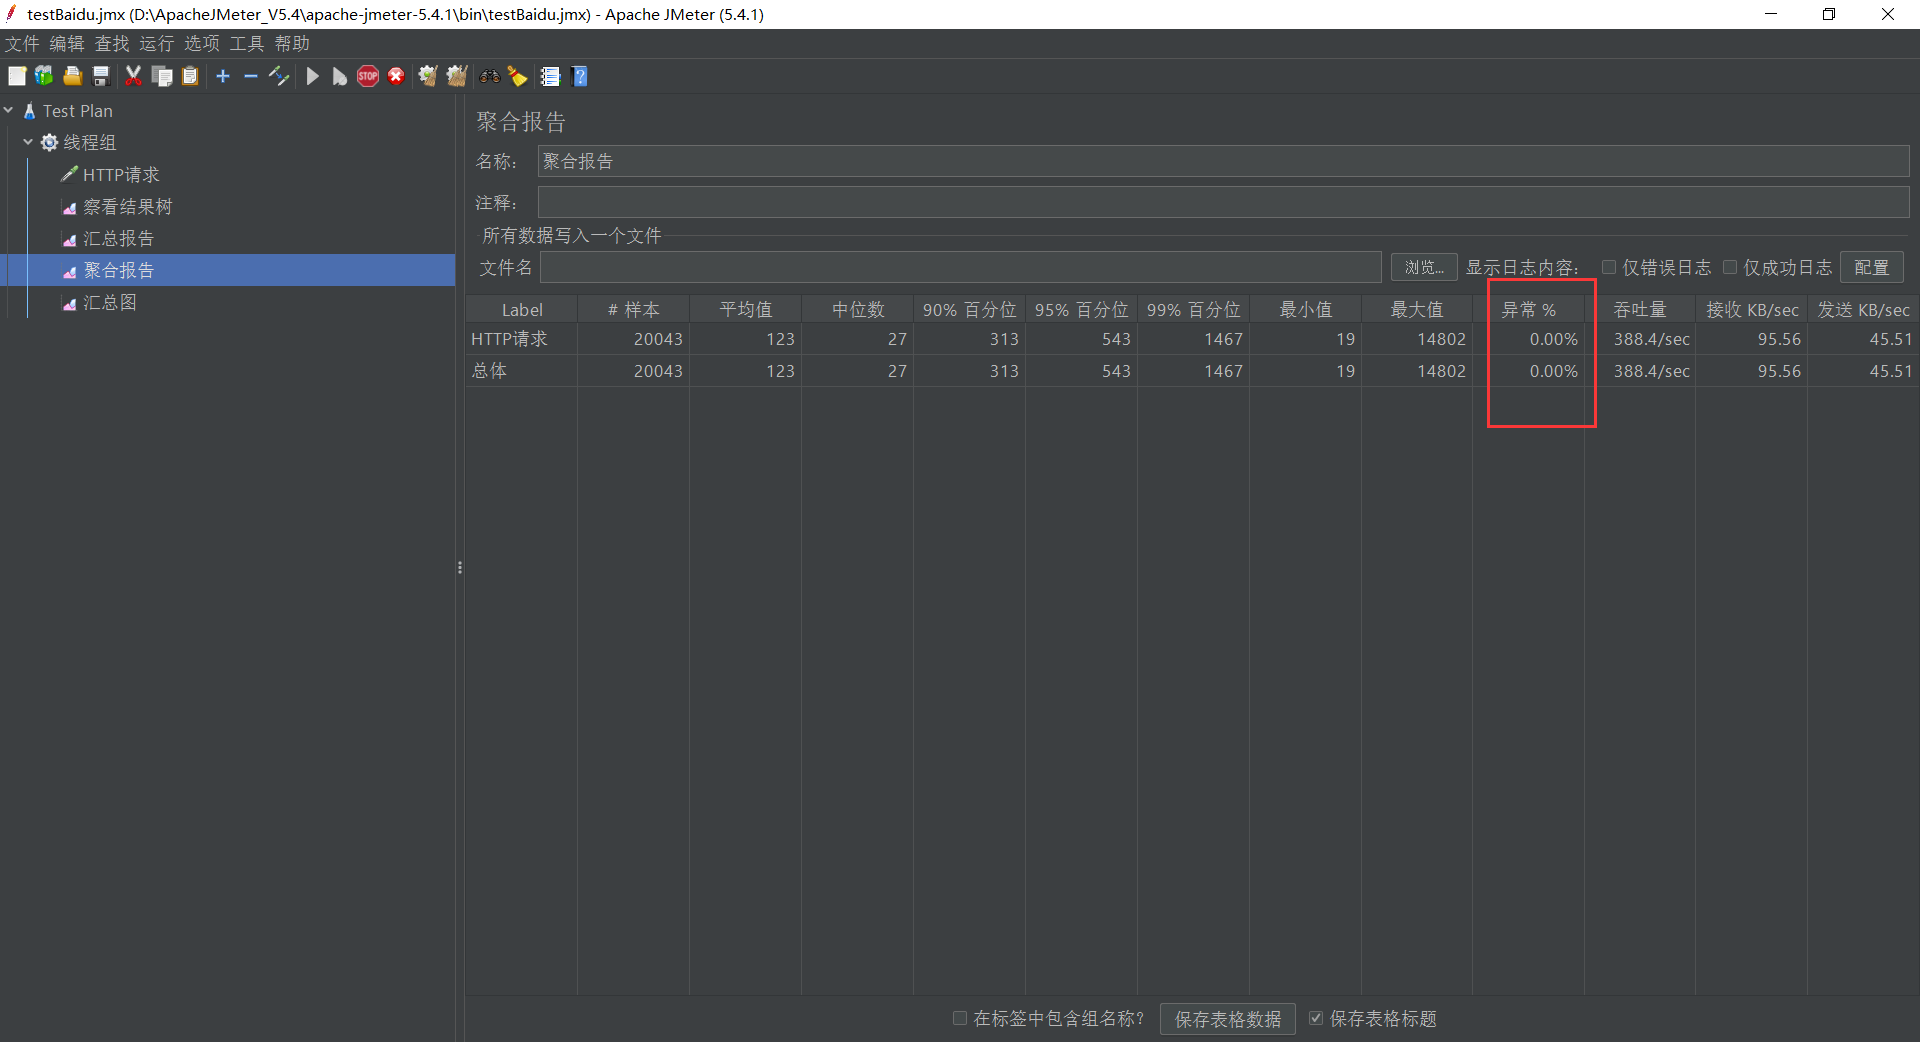Click the Save test plan icon
This screenshot has width=1920, height=1042.
click(99, 76)
